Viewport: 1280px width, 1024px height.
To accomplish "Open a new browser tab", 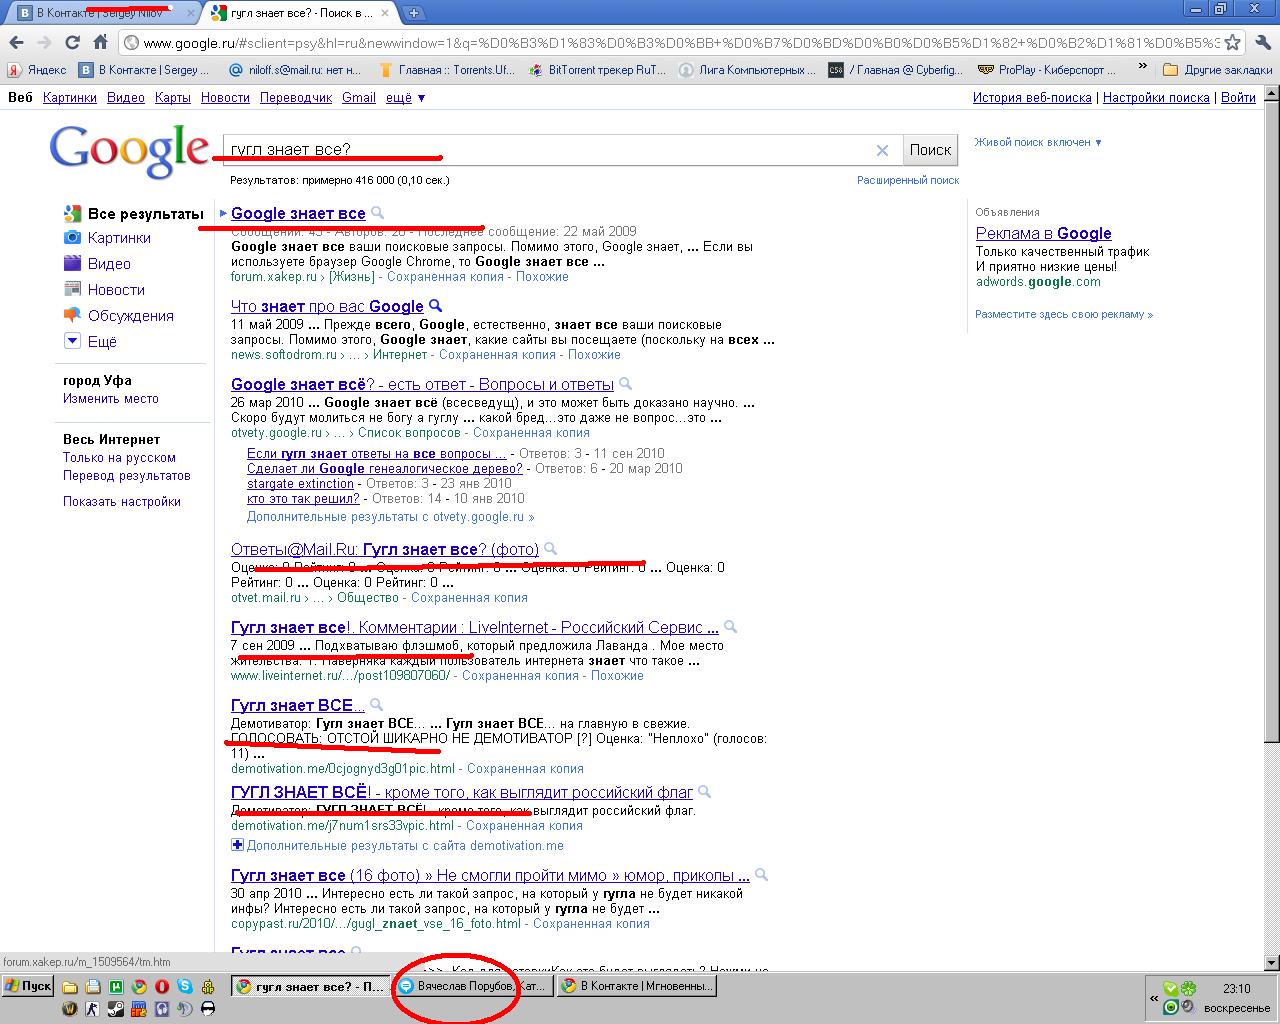I will click(x=414, y=13).
